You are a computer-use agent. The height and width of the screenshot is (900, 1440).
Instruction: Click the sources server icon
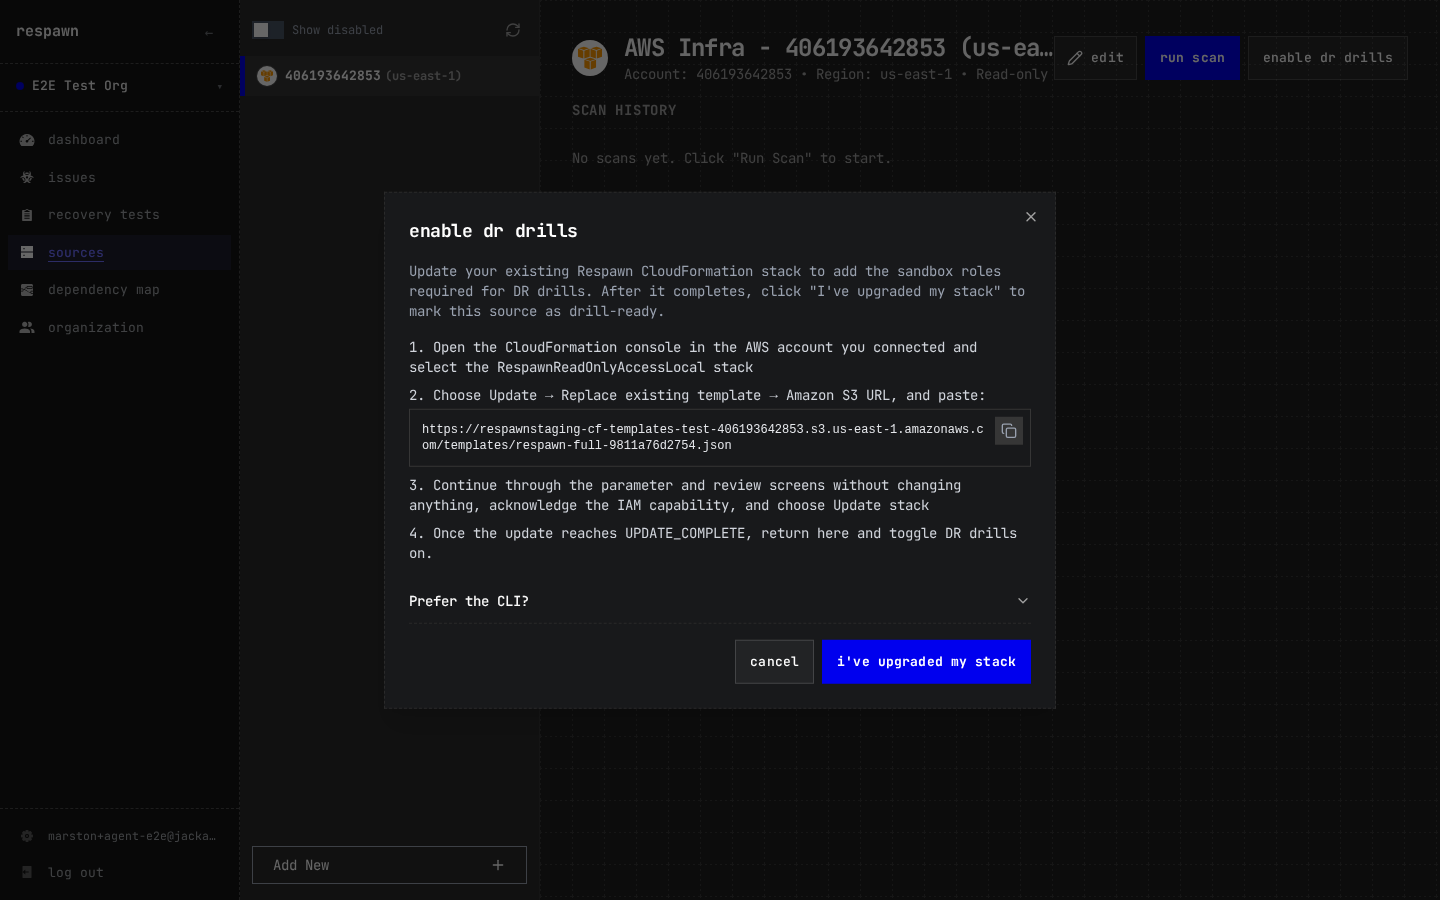pyautogui.click(x=27, y=253)
